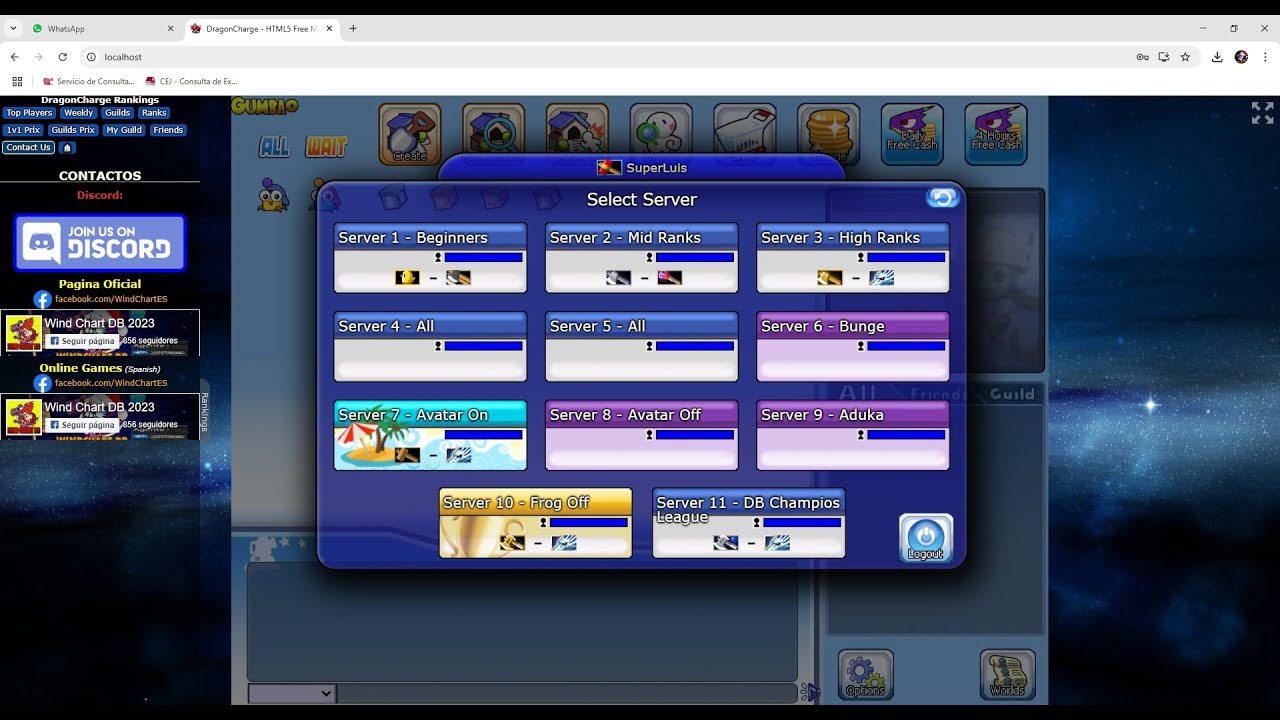Click the blue bird avatar icon
The image size is (1280, 720).
tap(272, 196)
